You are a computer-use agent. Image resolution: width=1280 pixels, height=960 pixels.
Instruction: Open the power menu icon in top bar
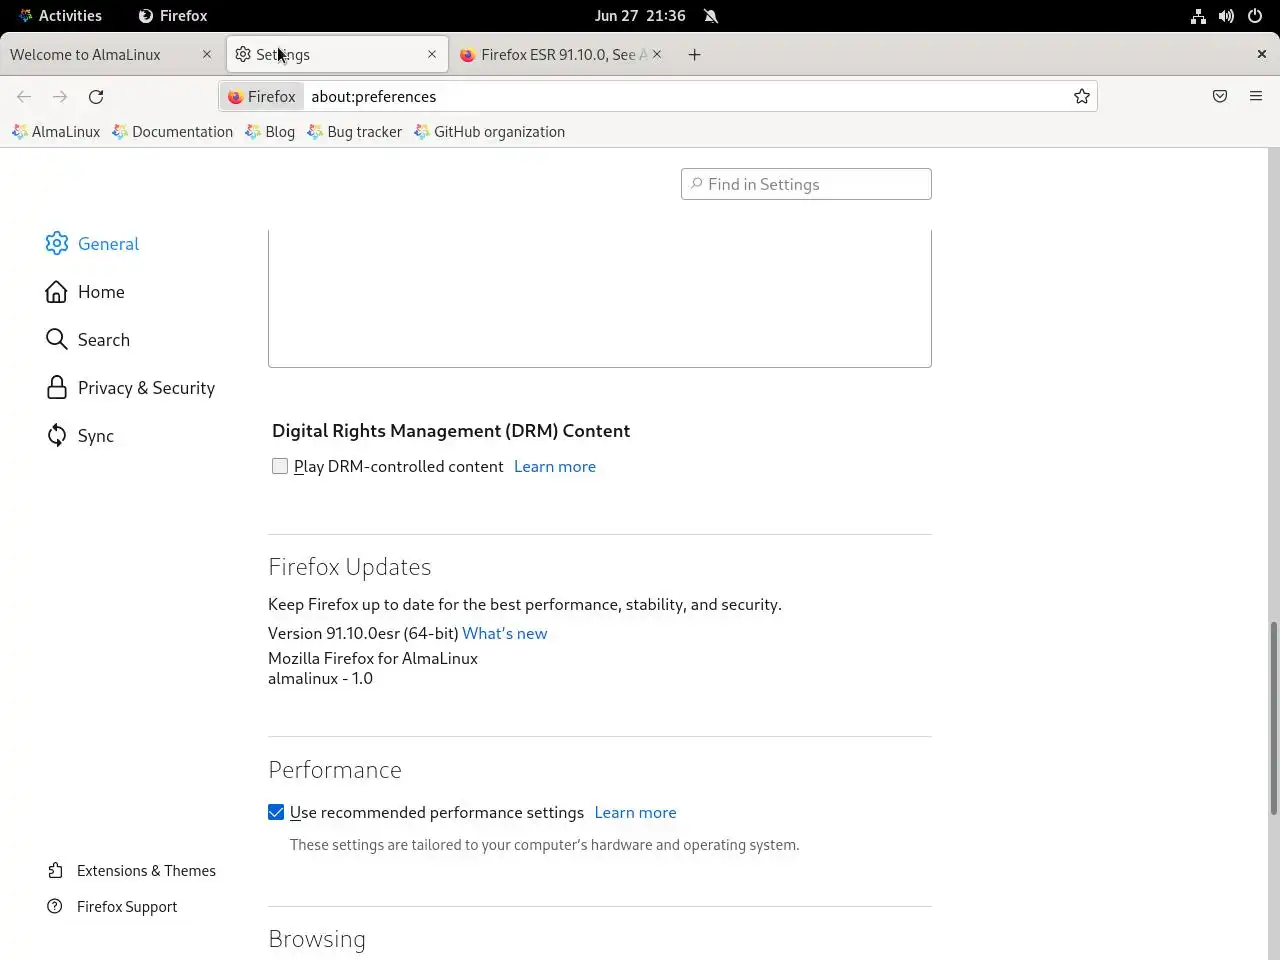[x=1255, y=16]
